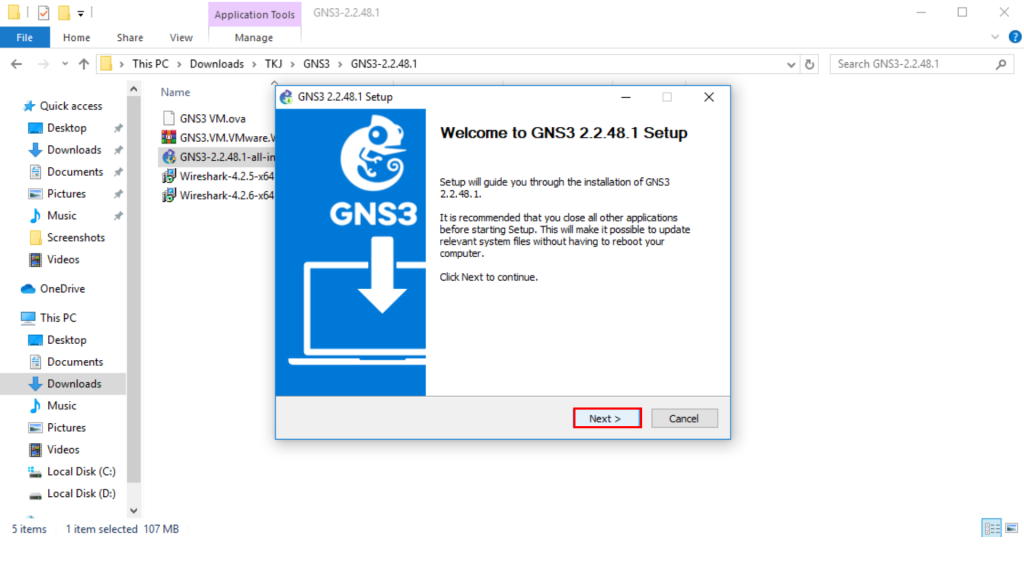Image resolution: width=1024 pixels, height=576 pixels.
Task: Open the File menu
Action: coord(24,38)
